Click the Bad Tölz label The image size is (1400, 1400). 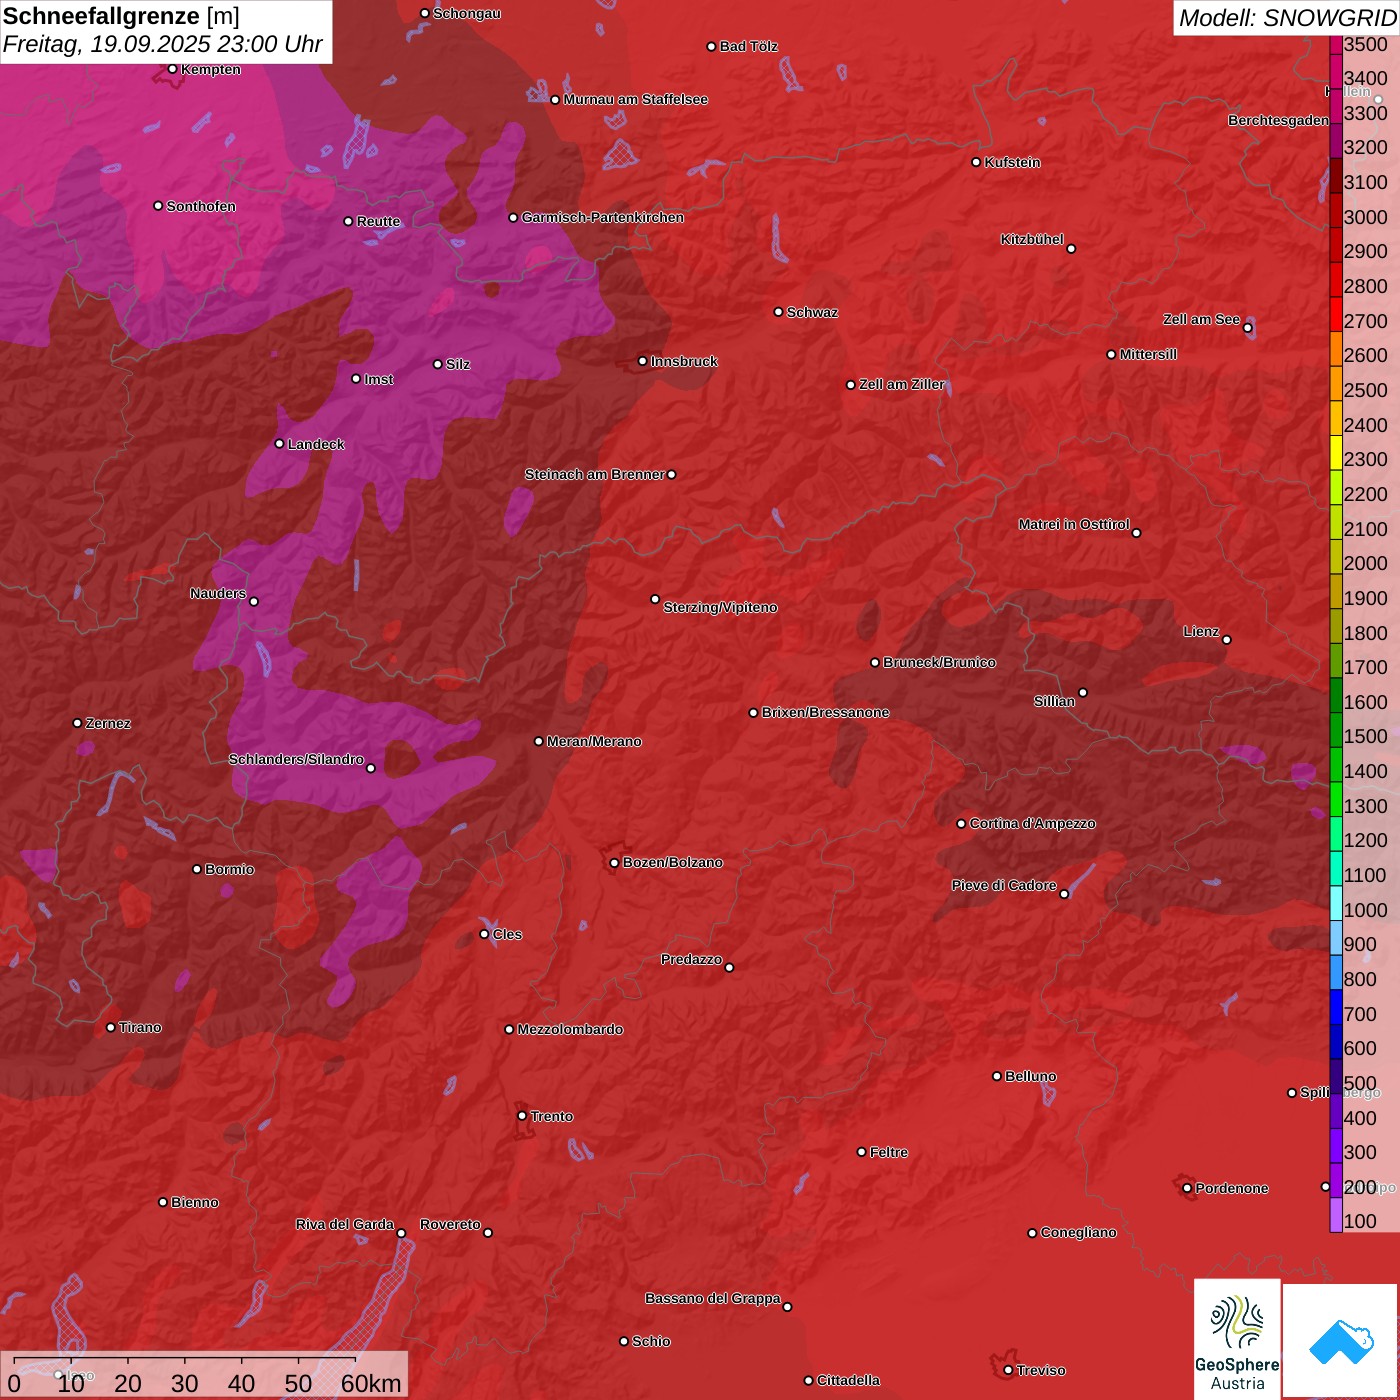[748, 47]
